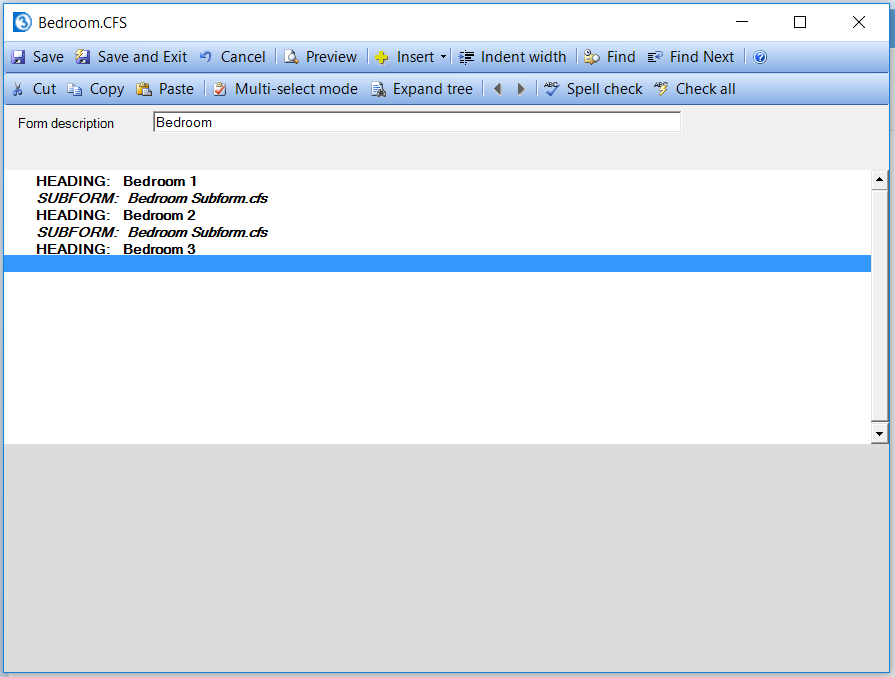Click the Cancel undo arrow icon
Image resolution: width=895 pixels, height=677 pixels.
pos(205,57)
